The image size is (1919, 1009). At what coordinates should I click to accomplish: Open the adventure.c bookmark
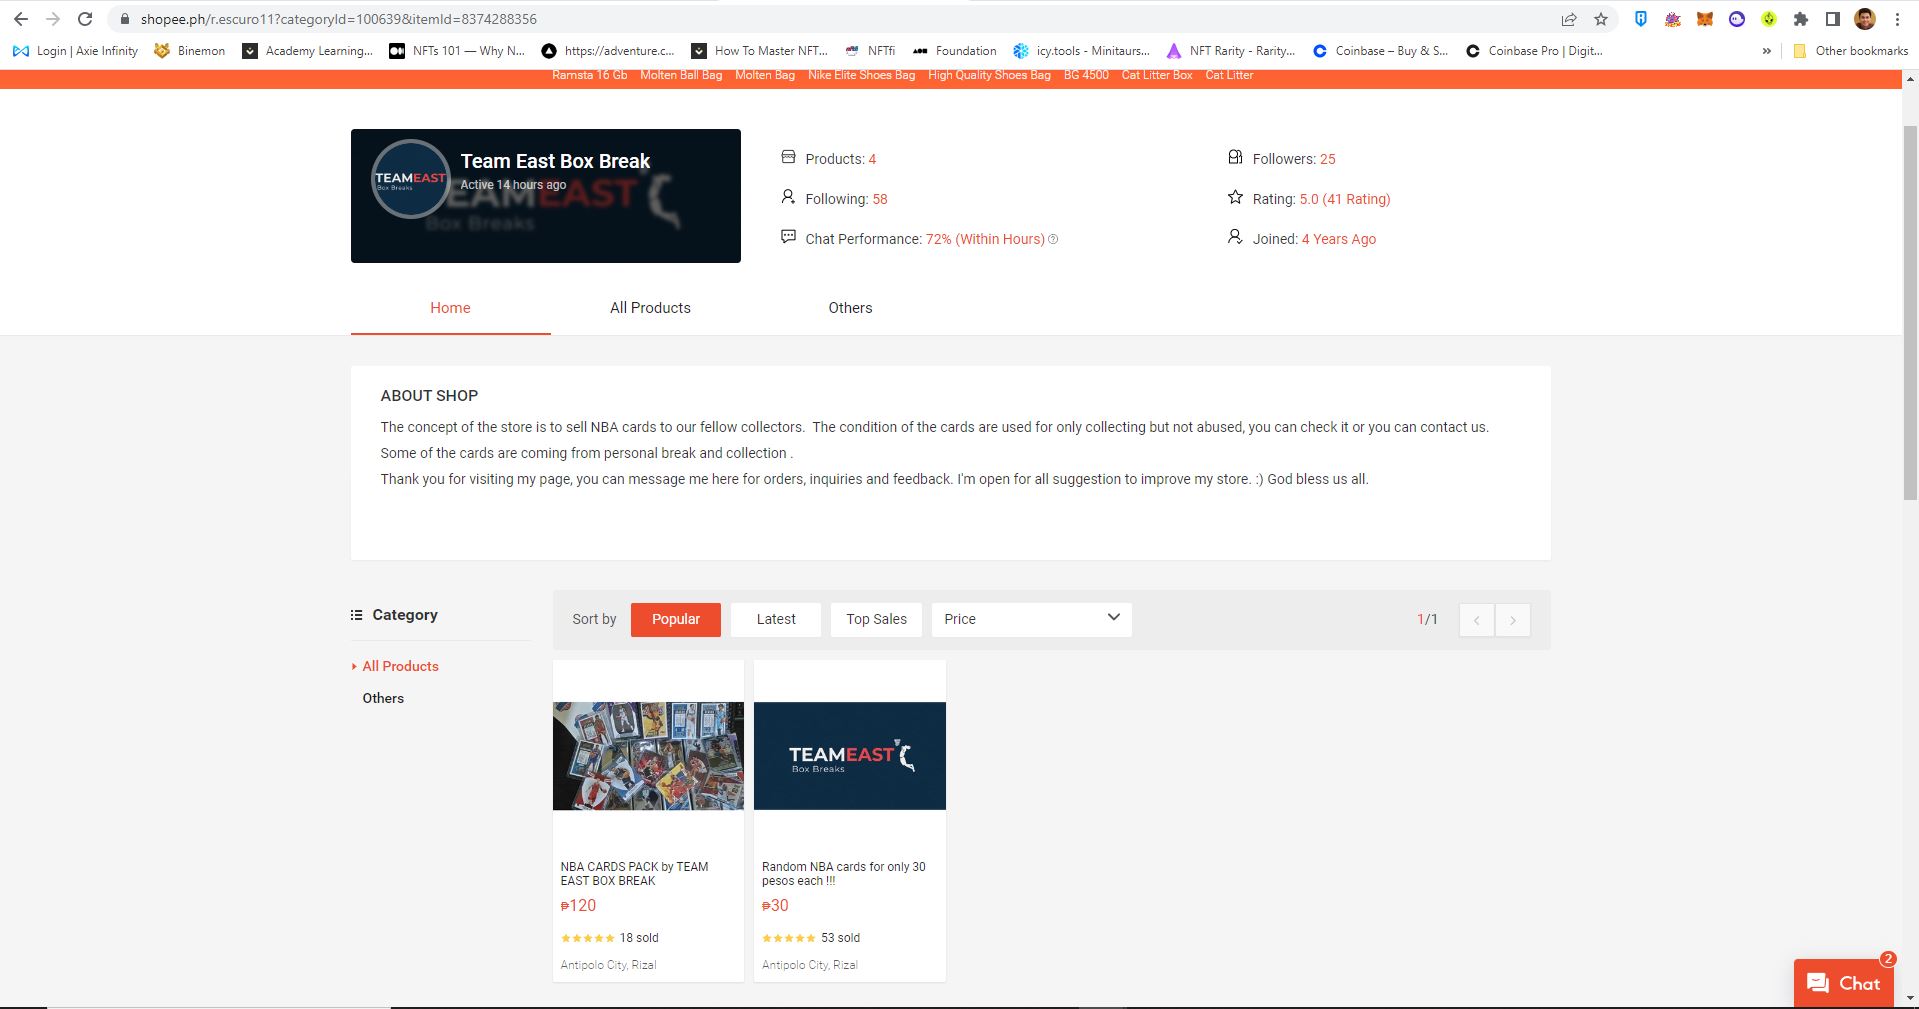click(x=608, y=51)
